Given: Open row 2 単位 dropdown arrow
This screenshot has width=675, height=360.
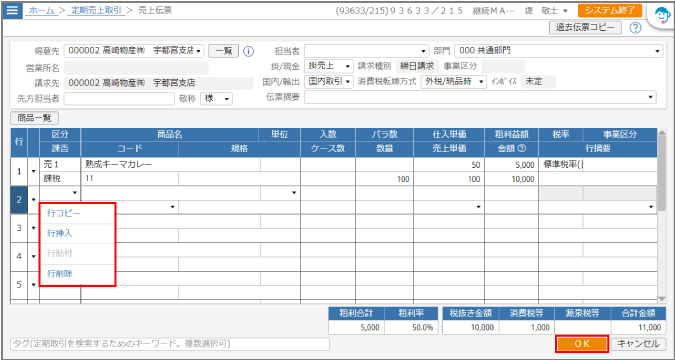Looking at the screenshot, I should click(294, 193).
